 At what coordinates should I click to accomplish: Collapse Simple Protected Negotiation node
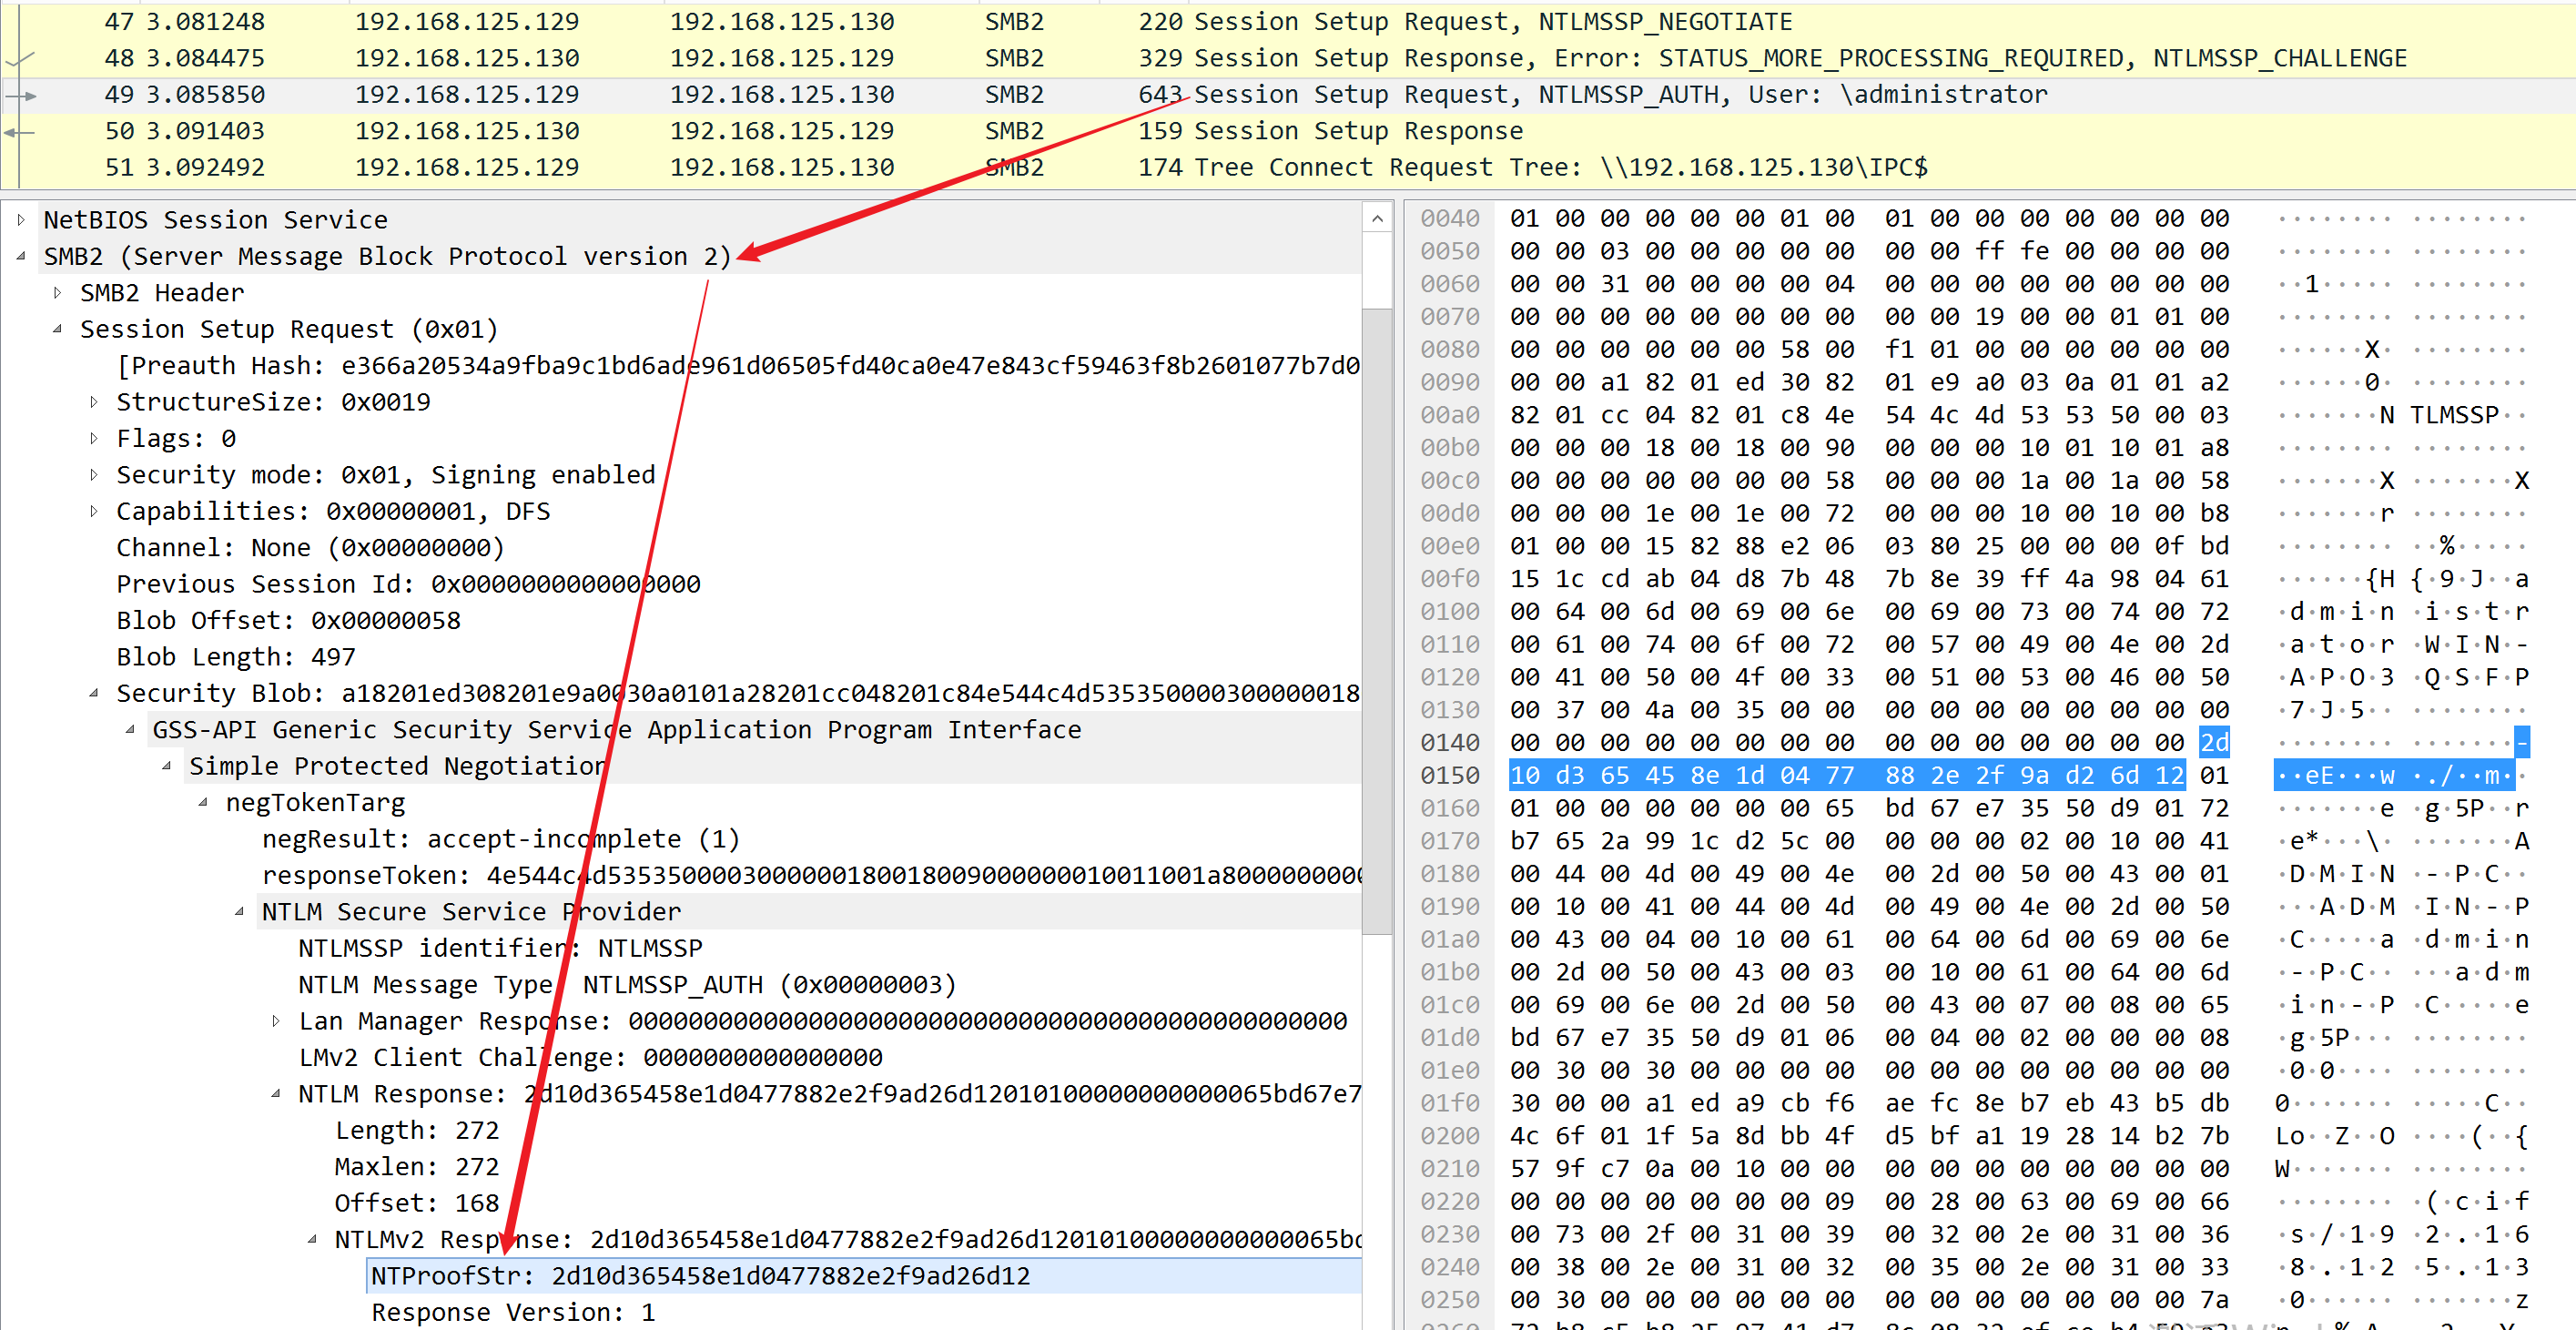(167, 767)
